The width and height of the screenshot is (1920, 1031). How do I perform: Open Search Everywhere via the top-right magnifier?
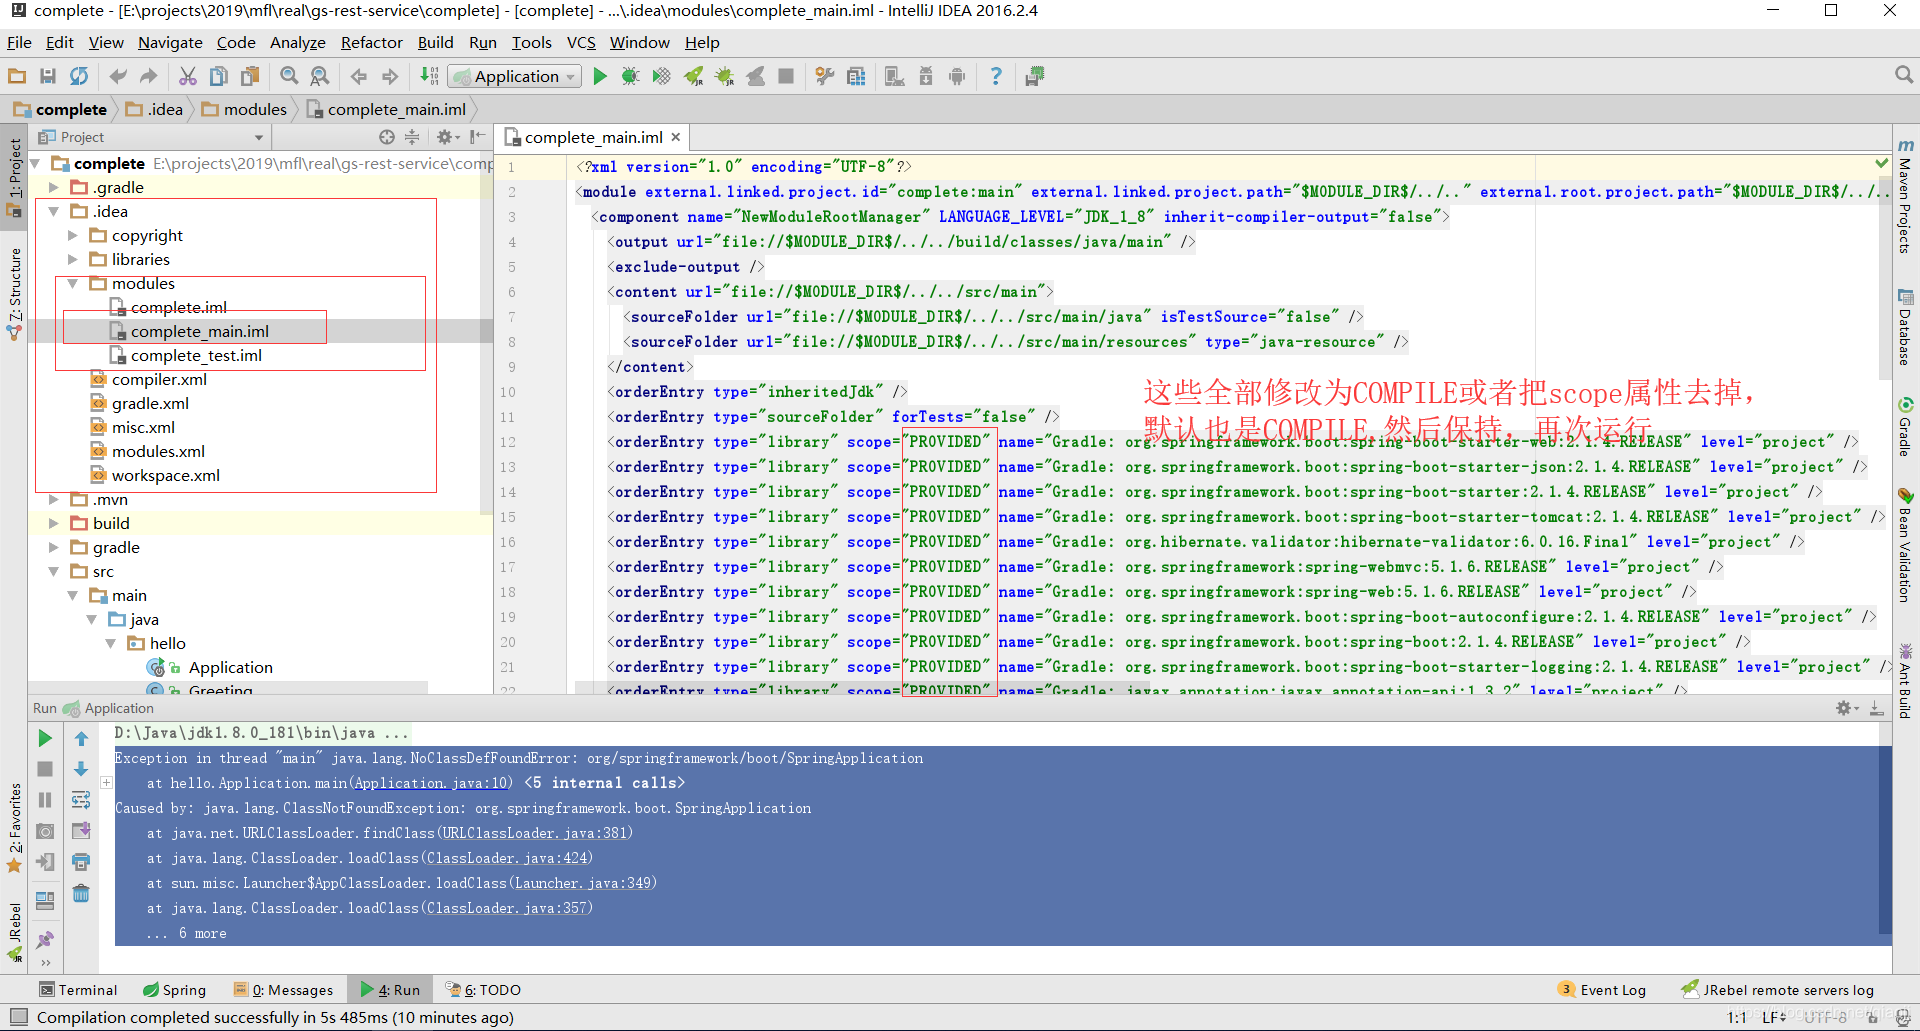pos(1903,74)
